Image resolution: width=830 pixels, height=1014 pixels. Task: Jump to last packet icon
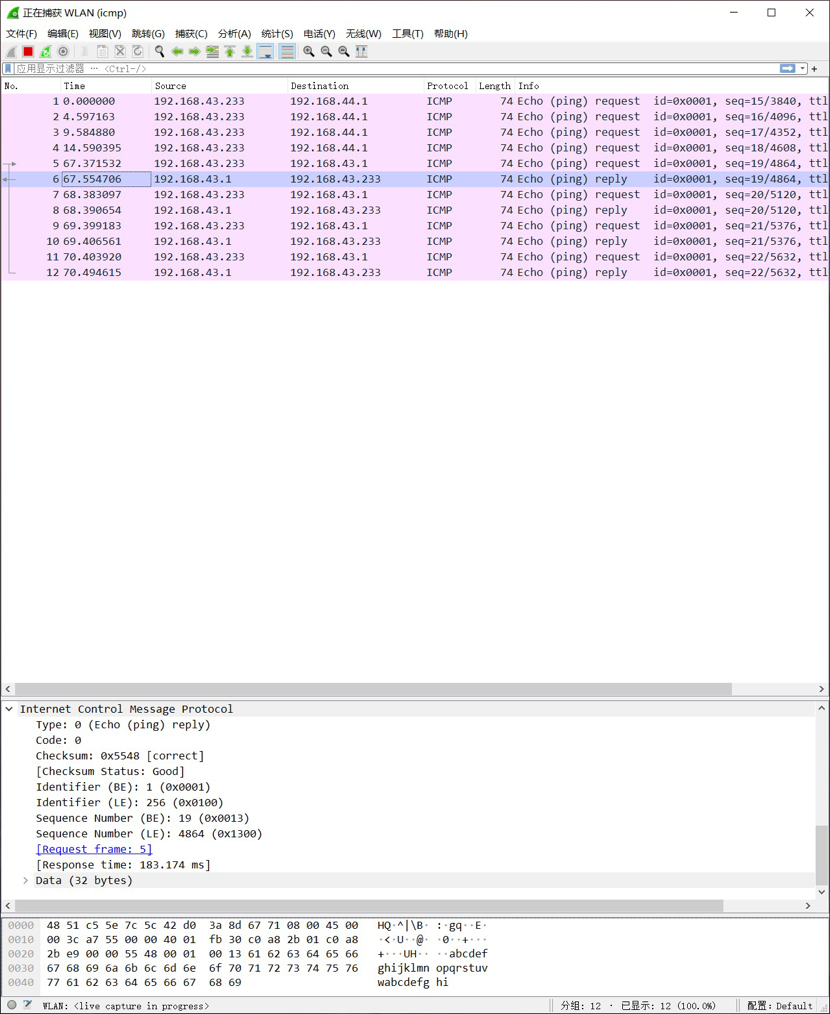click(247, 52)
